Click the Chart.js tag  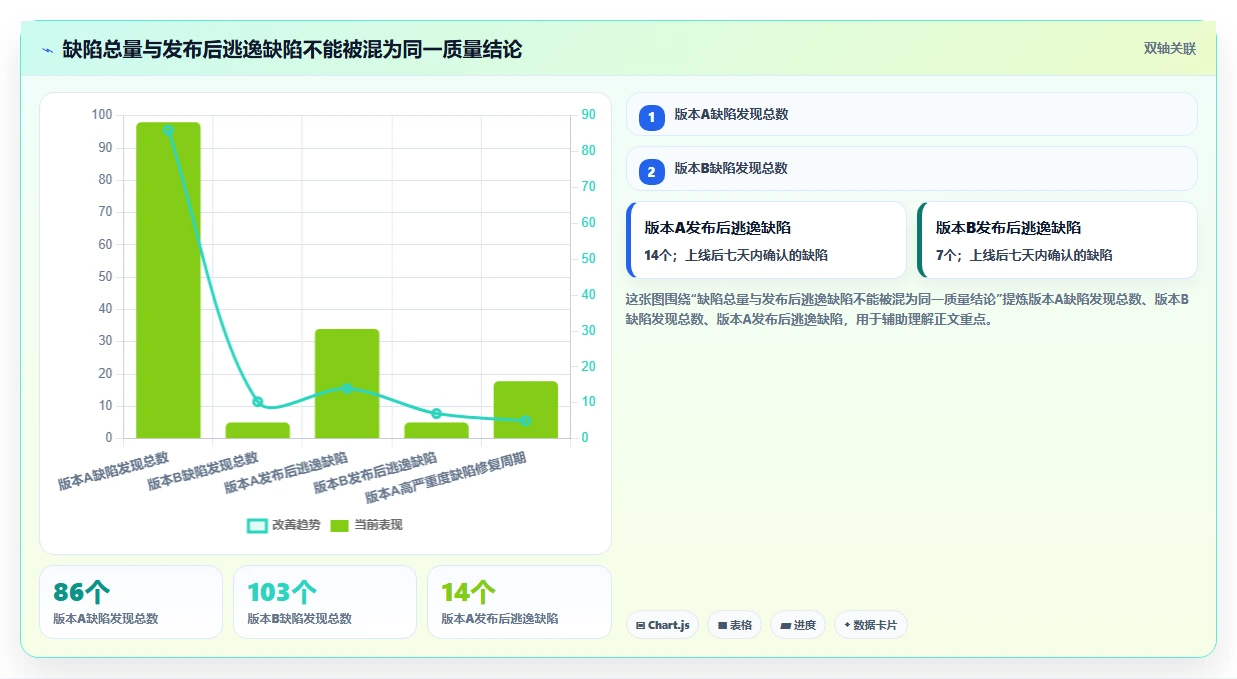[x=662, y=625]
